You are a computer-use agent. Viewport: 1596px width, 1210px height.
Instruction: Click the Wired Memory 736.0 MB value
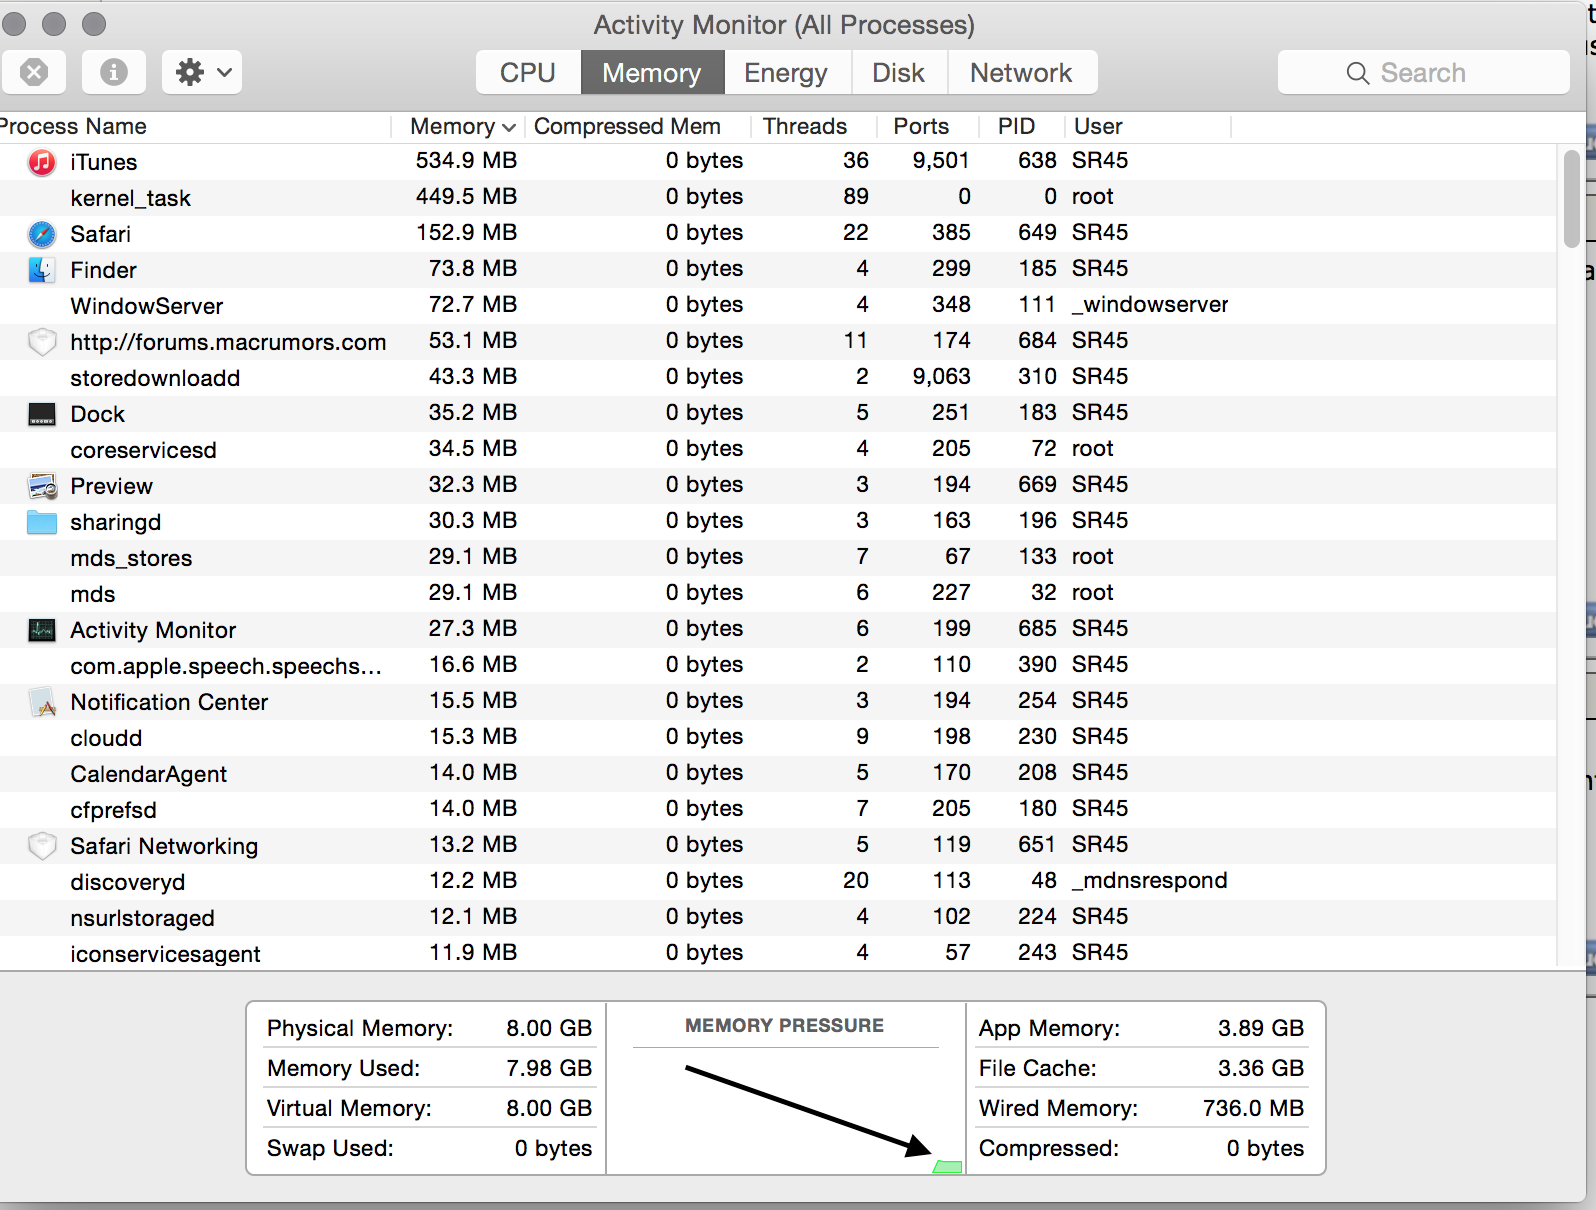(x=1253, y=1108)
